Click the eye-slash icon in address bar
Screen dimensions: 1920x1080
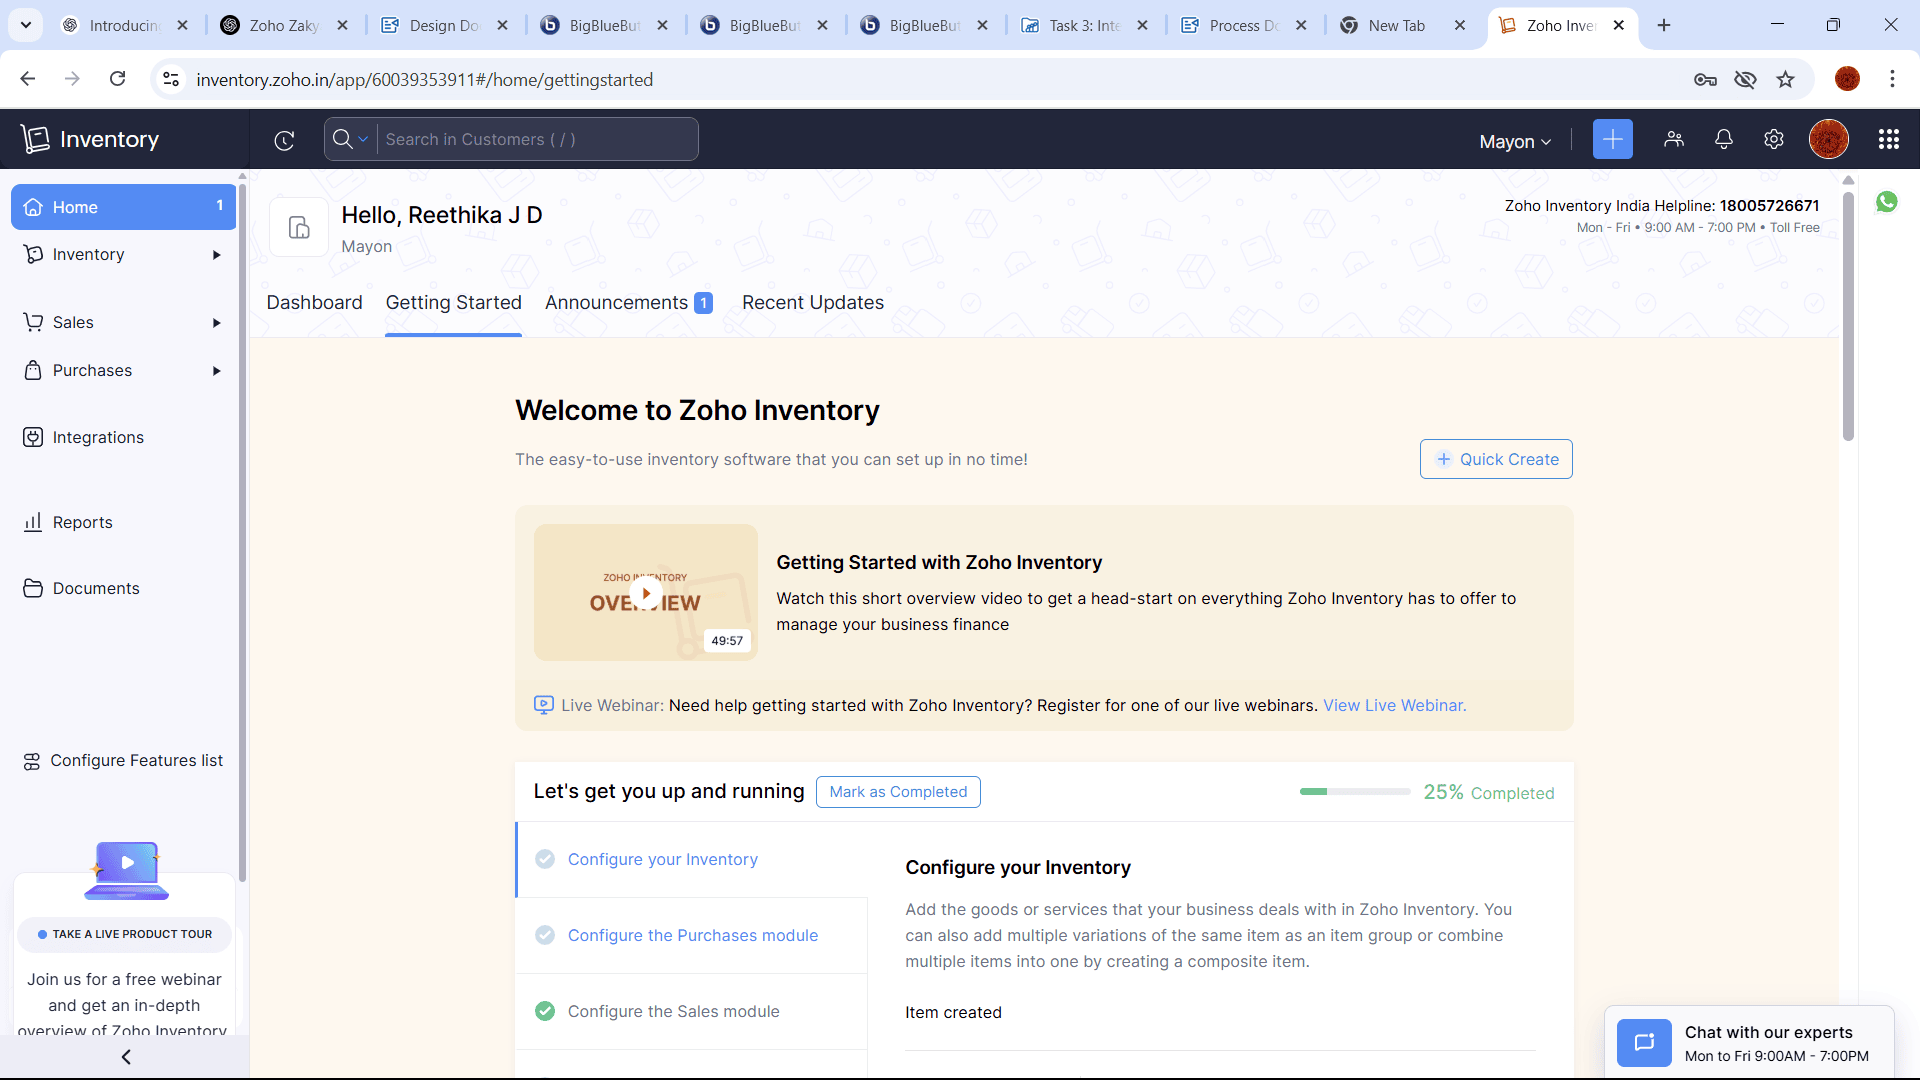[1746, 79]
